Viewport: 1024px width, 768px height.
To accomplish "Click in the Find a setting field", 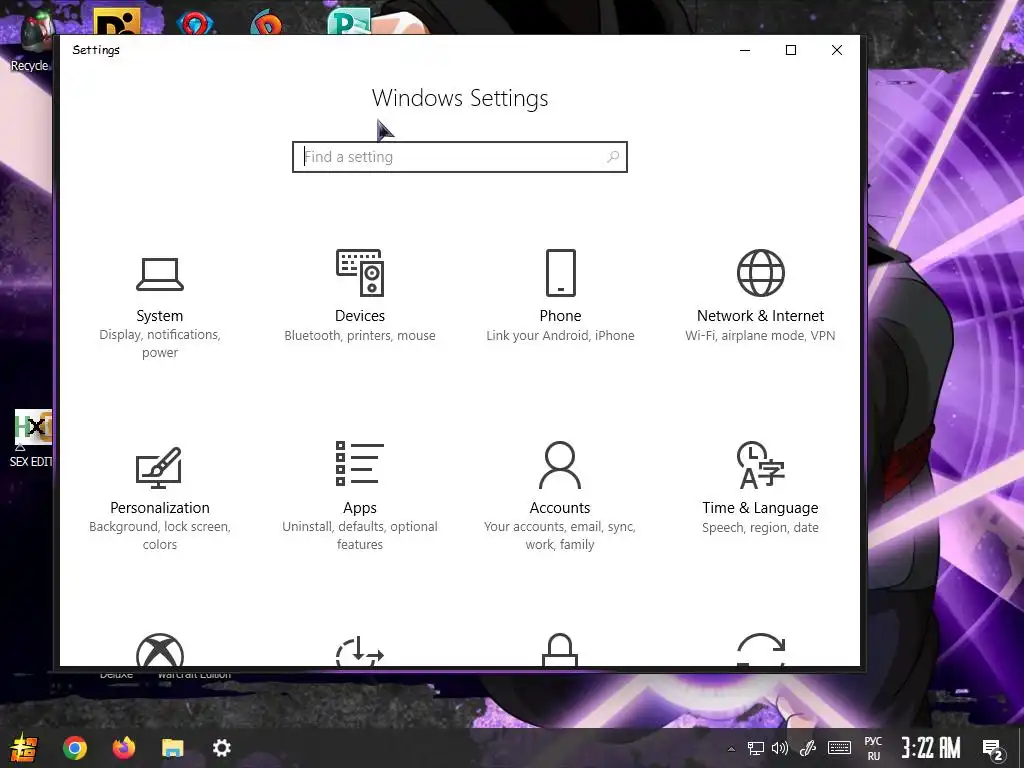I will click(x=460, y=157).
